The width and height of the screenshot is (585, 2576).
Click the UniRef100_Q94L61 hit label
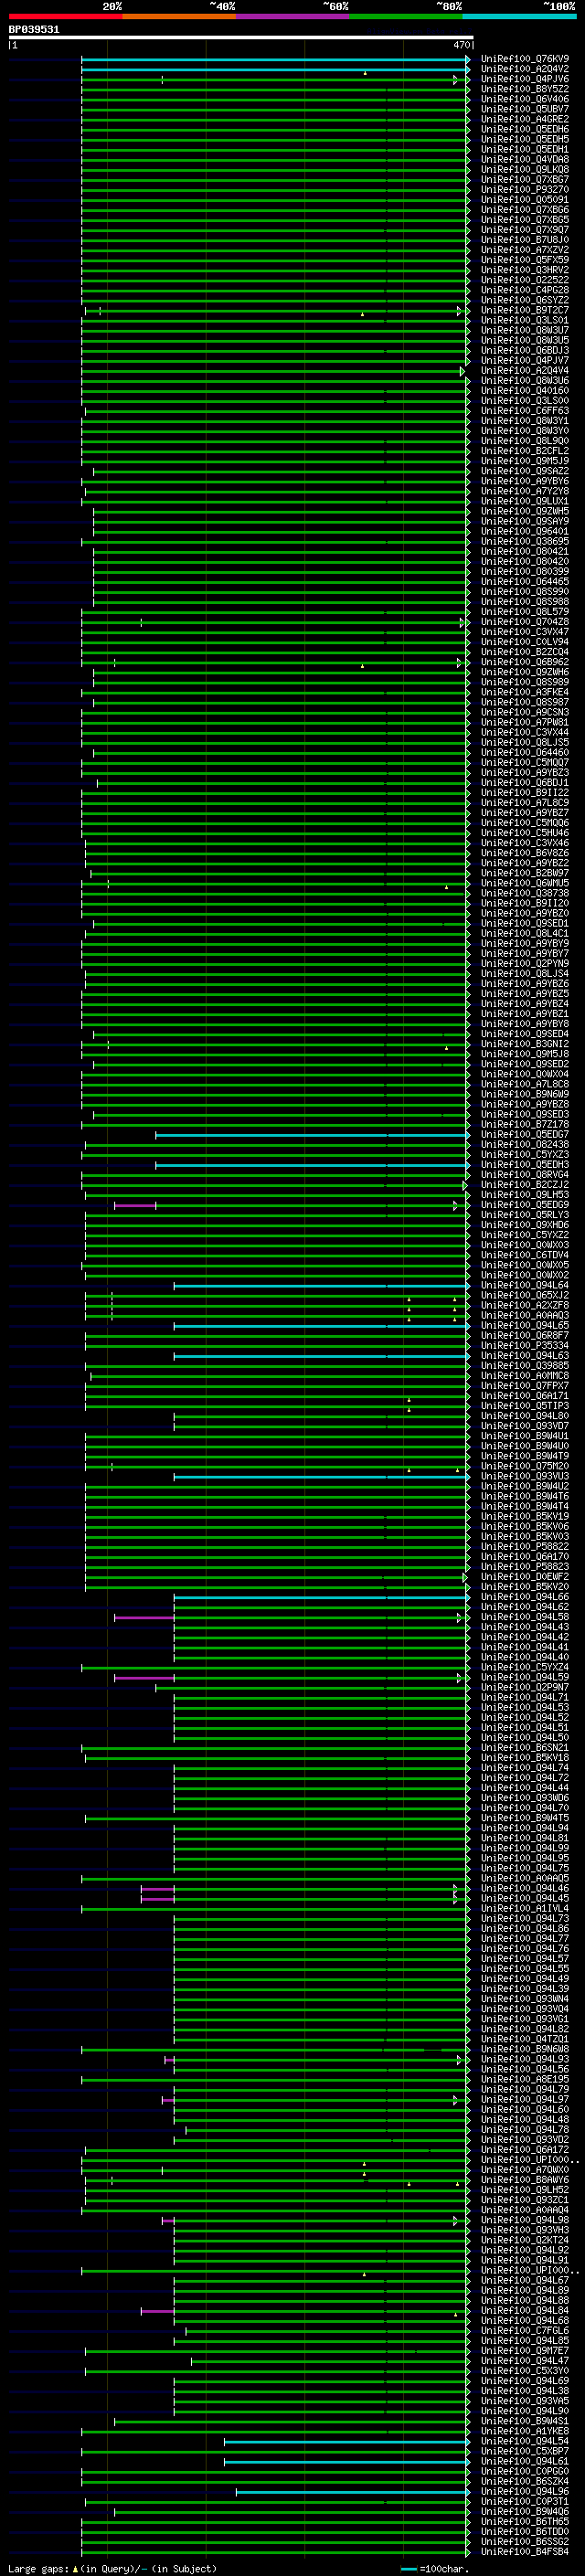coord(525,2461)
